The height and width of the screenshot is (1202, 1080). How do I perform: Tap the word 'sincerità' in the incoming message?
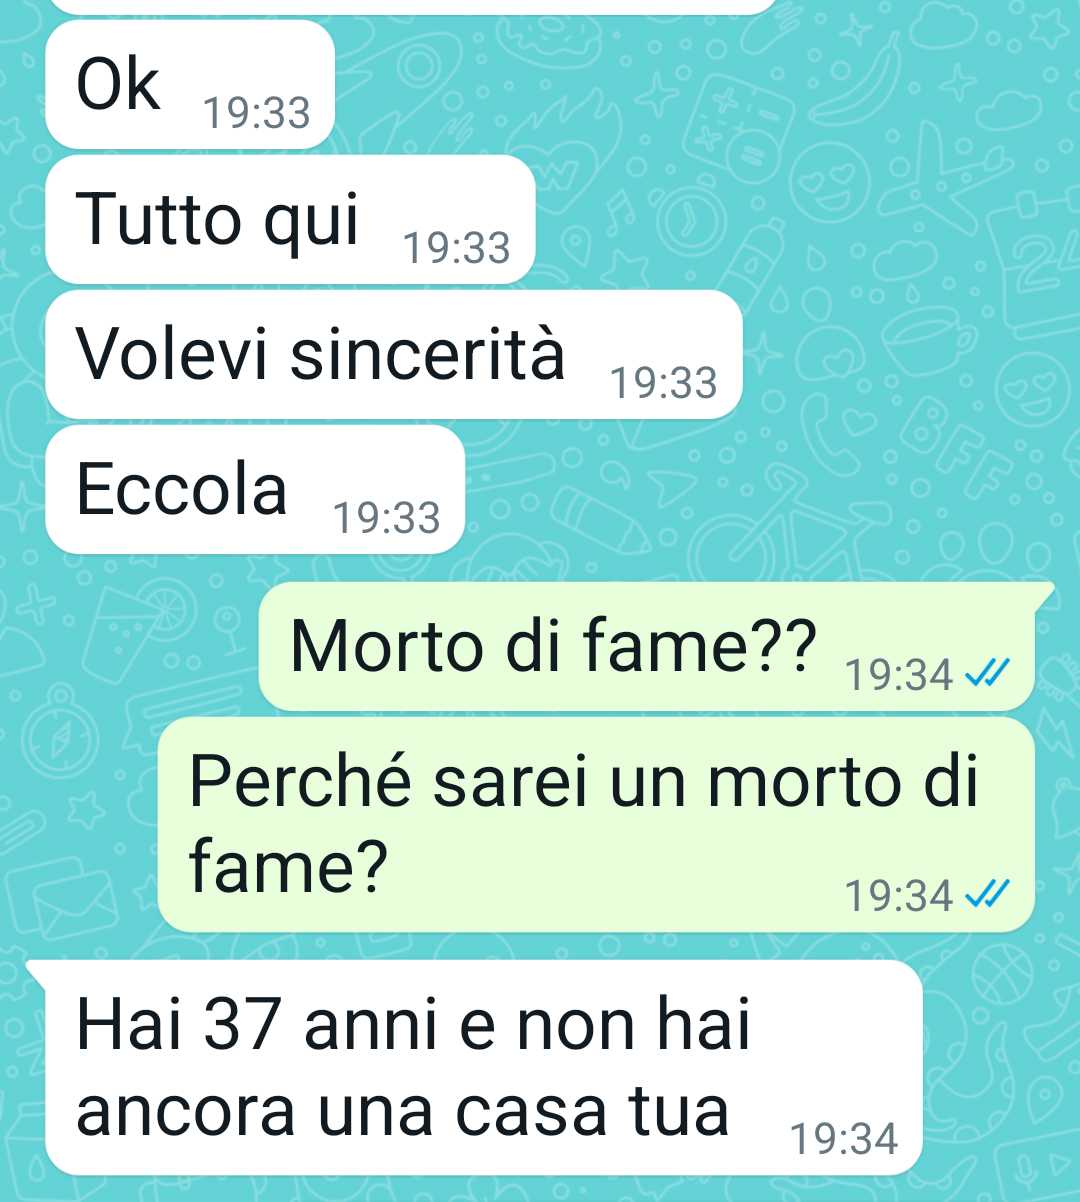(428, 354)
